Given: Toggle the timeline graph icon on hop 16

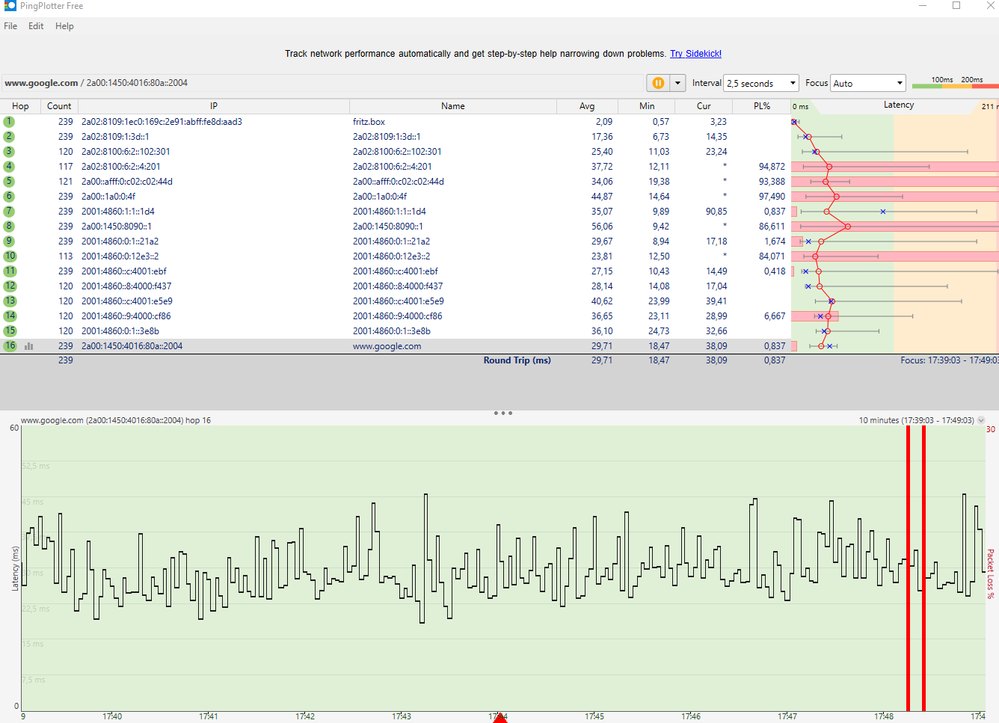Looking at the screenshot, I should tap(29, 347).
